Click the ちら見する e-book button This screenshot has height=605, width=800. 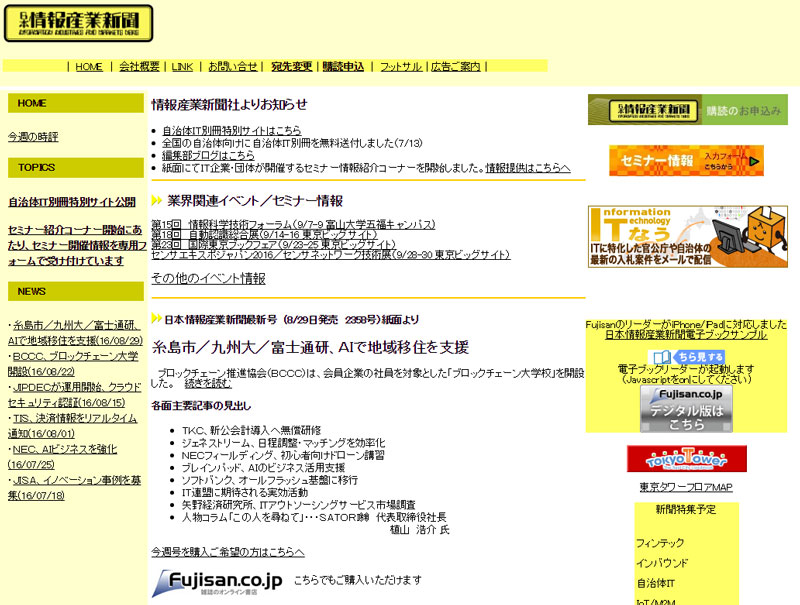pos(686,357)
